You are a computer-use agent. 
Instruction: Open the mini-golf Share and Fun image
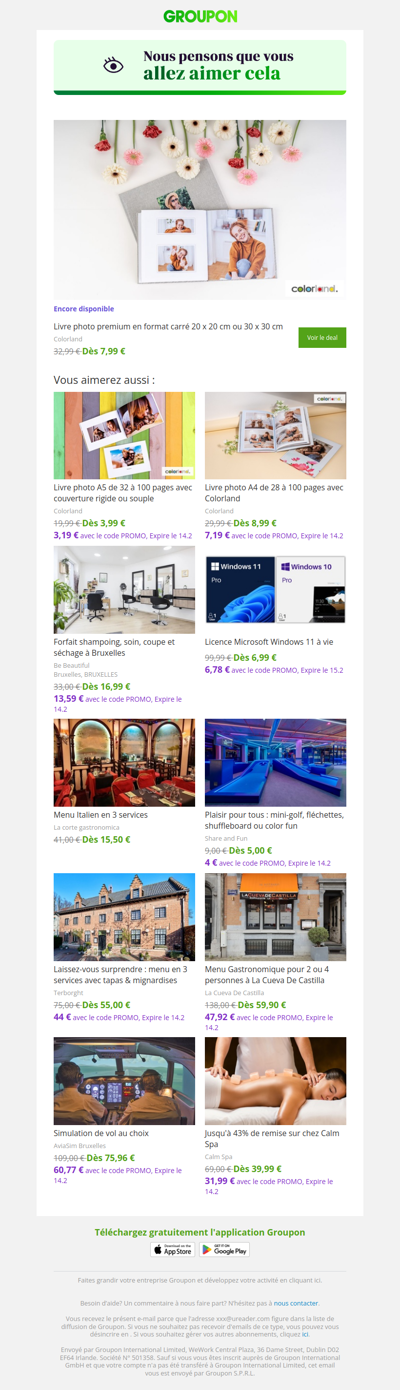tap(276, 762)
